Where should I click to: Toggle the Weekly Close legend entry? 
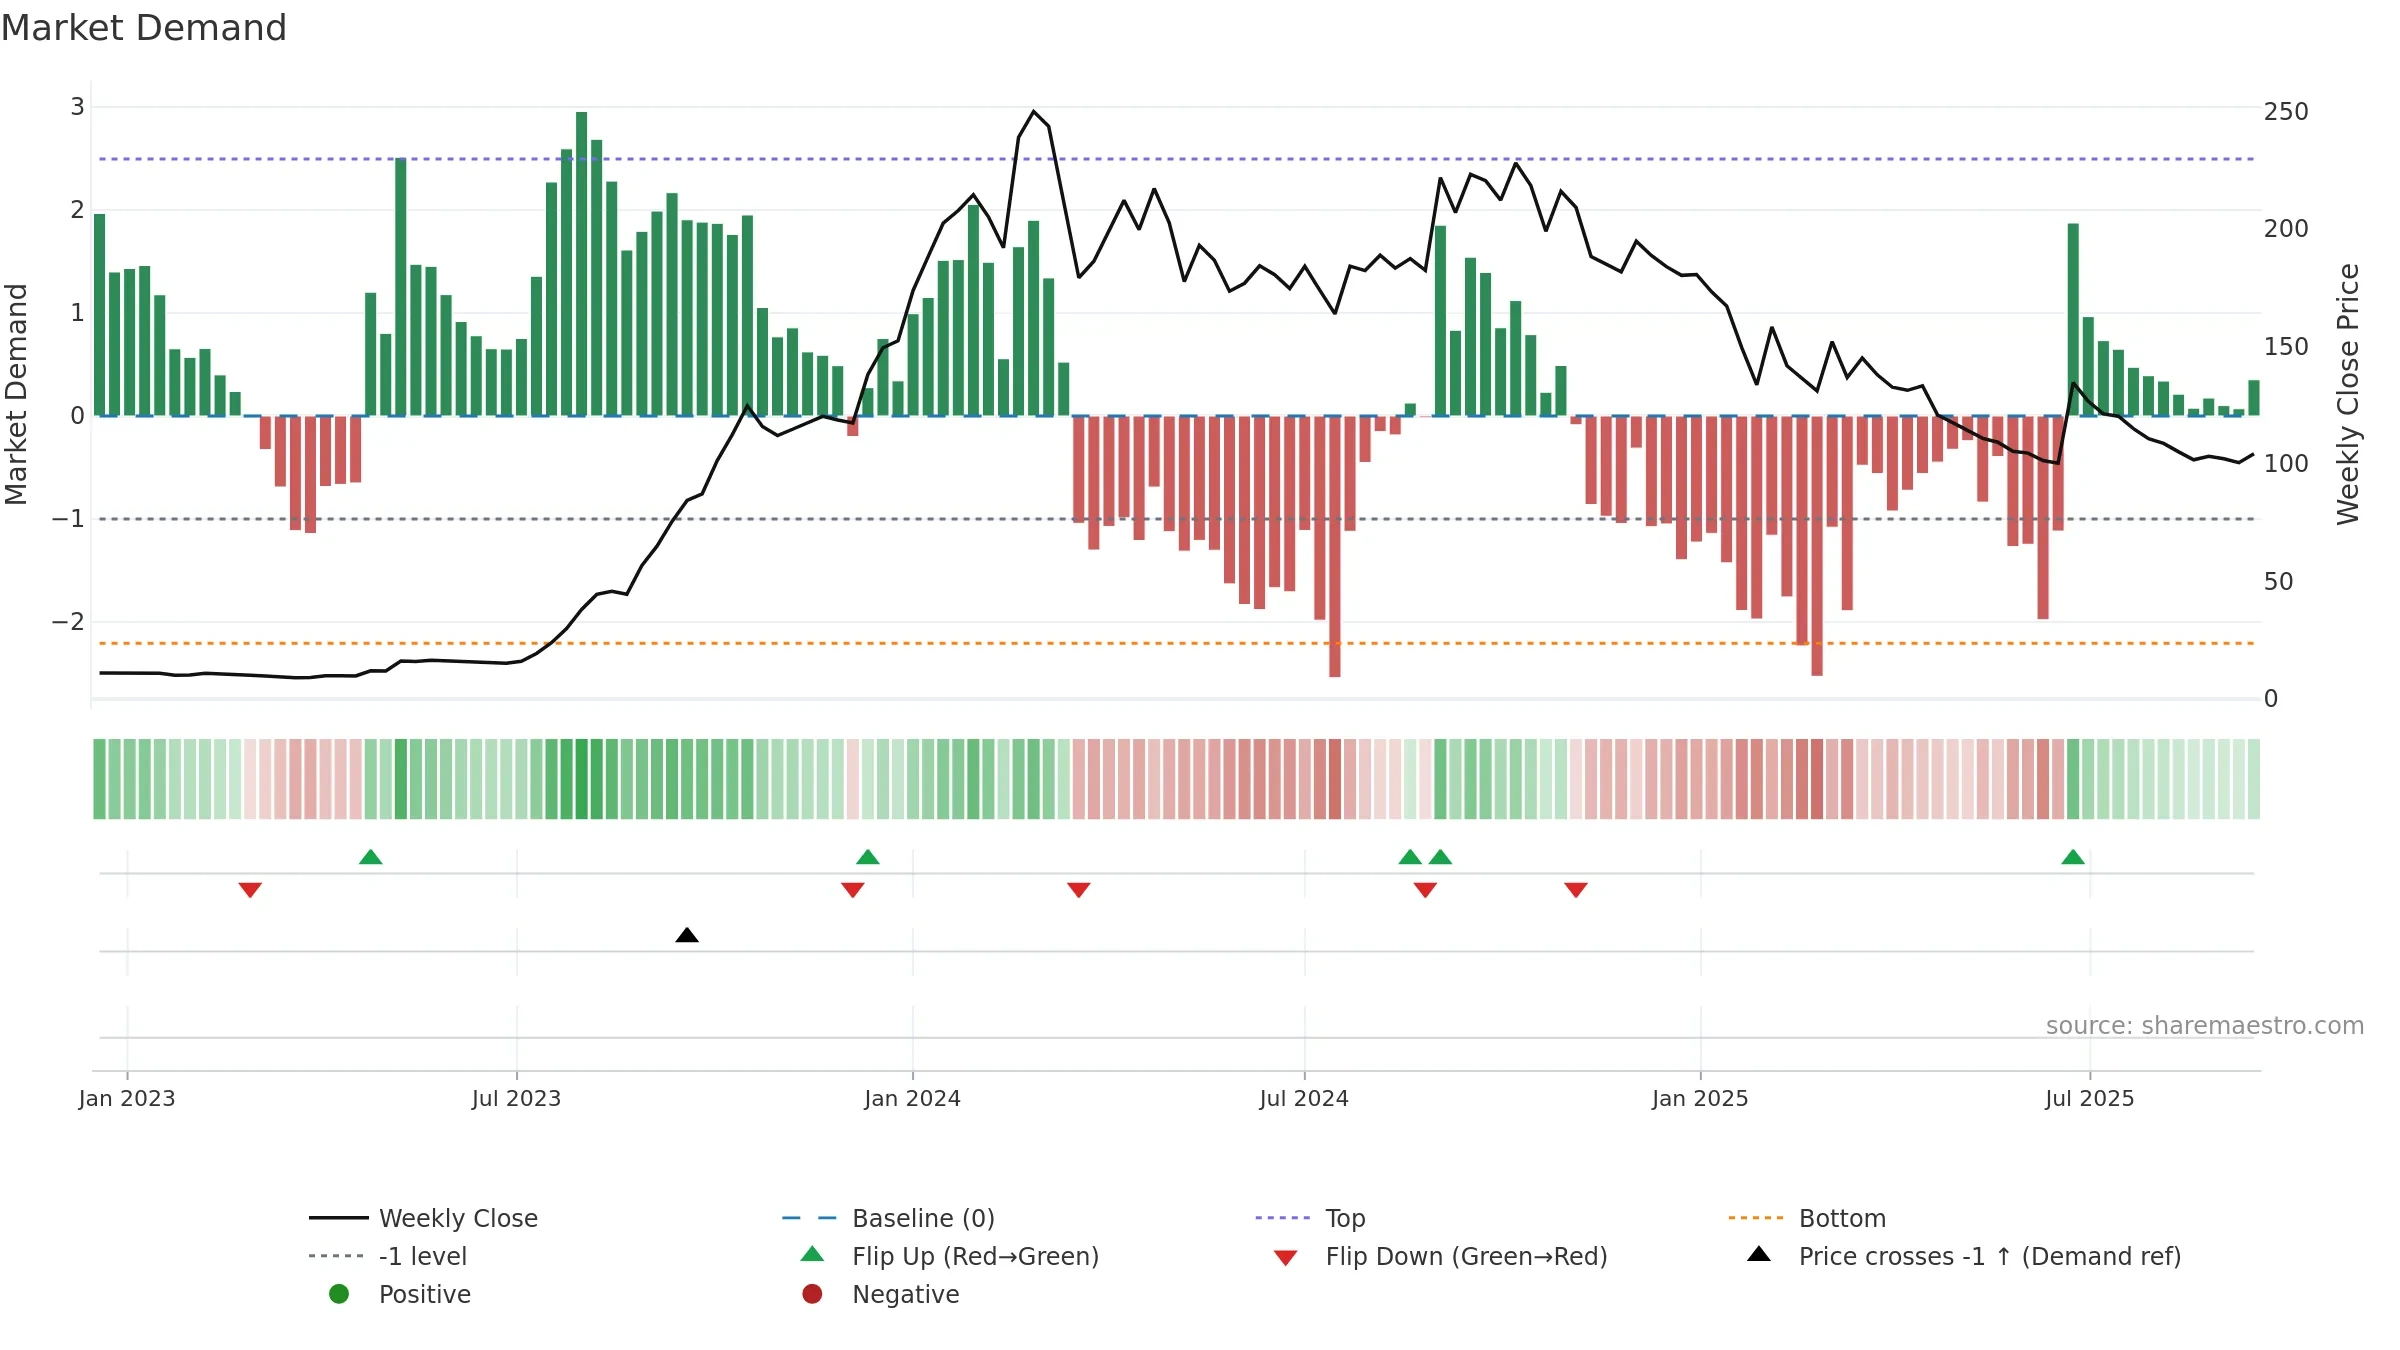coord(424,1218)
